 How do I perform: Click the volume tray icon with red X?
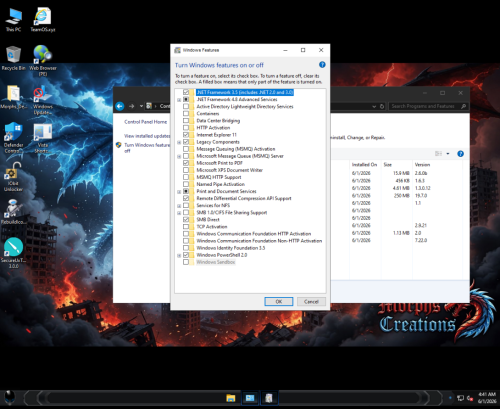coord(470,398)
